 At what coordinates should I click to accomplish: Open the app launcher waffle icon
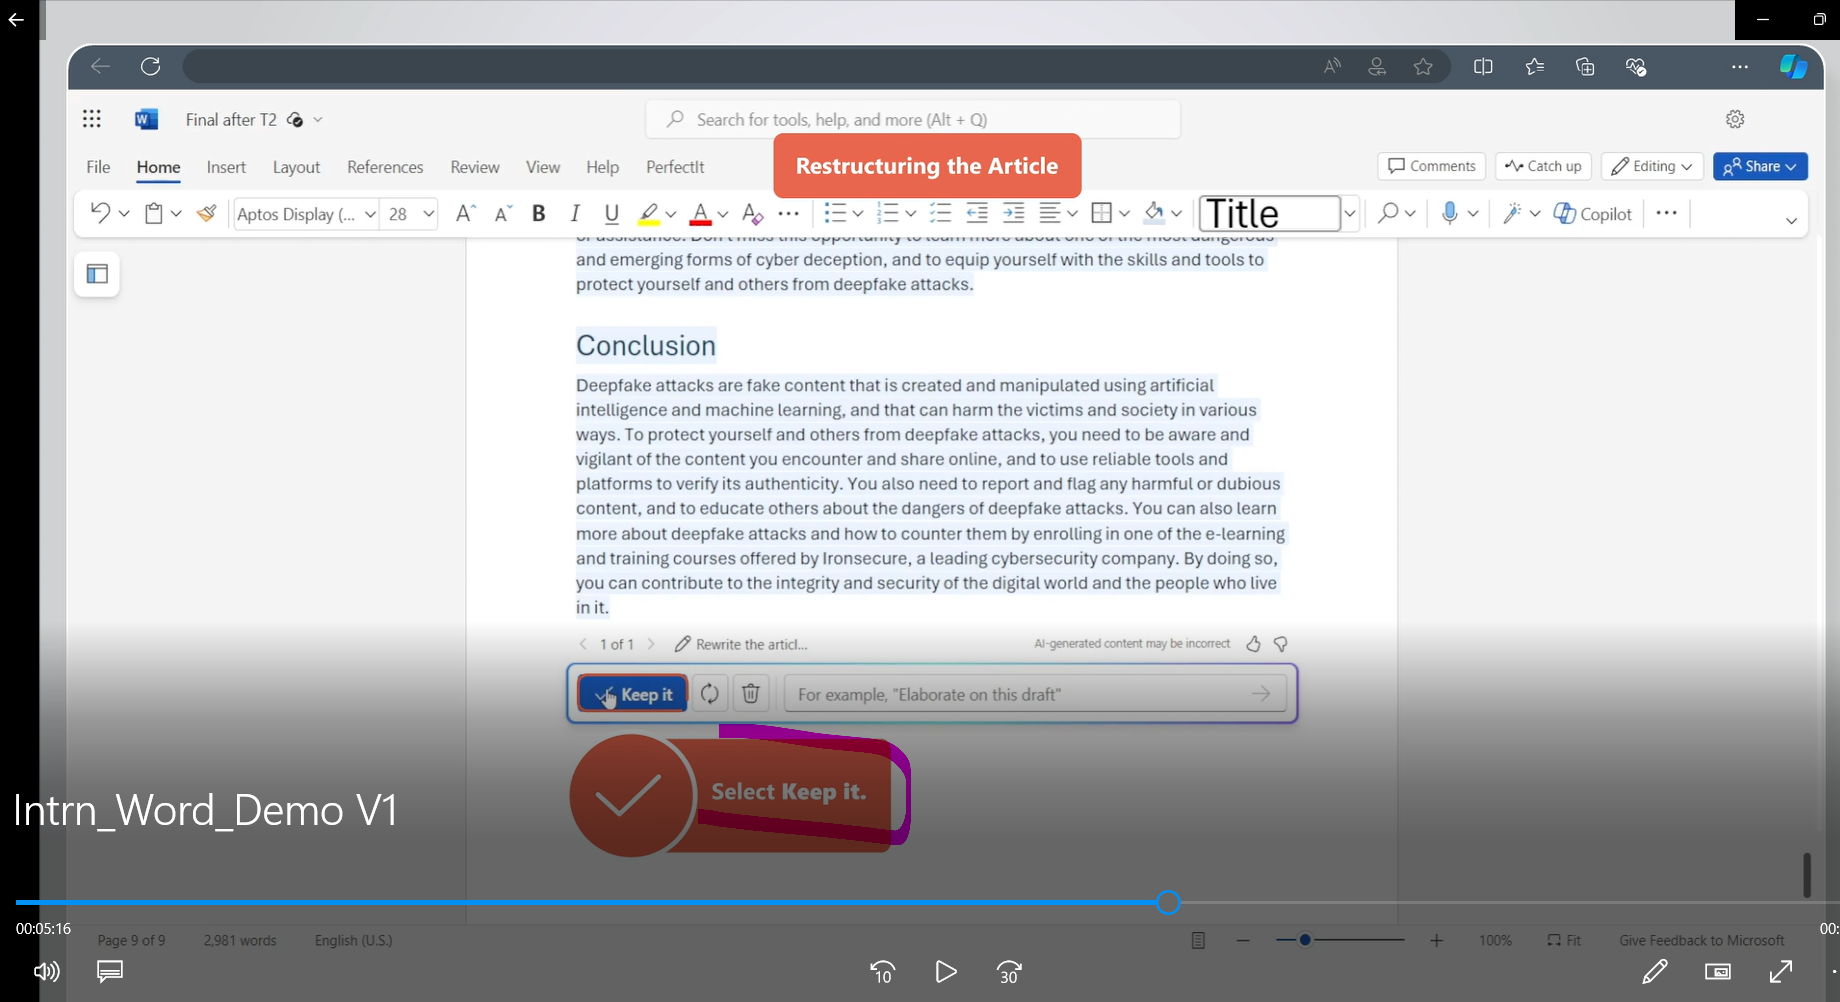(92, 119)
